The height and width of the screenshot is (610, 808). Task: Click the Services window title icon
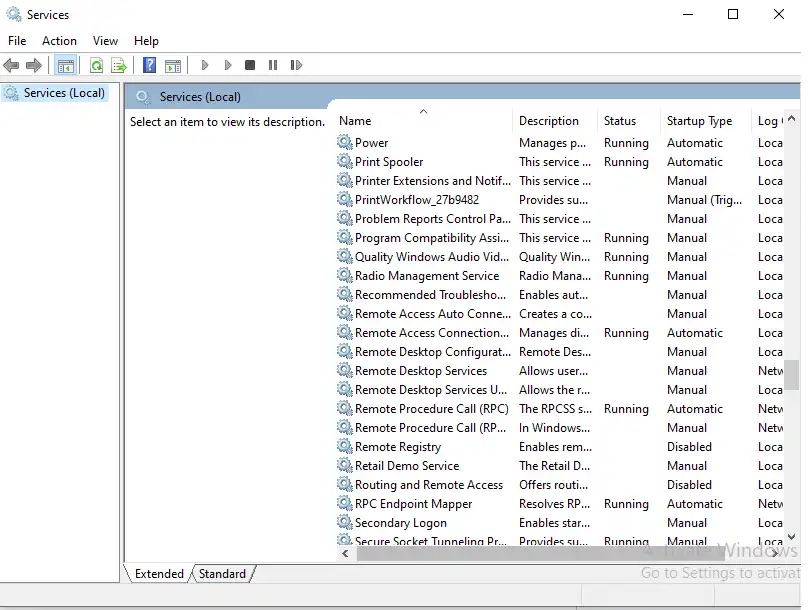coord(14,14)
